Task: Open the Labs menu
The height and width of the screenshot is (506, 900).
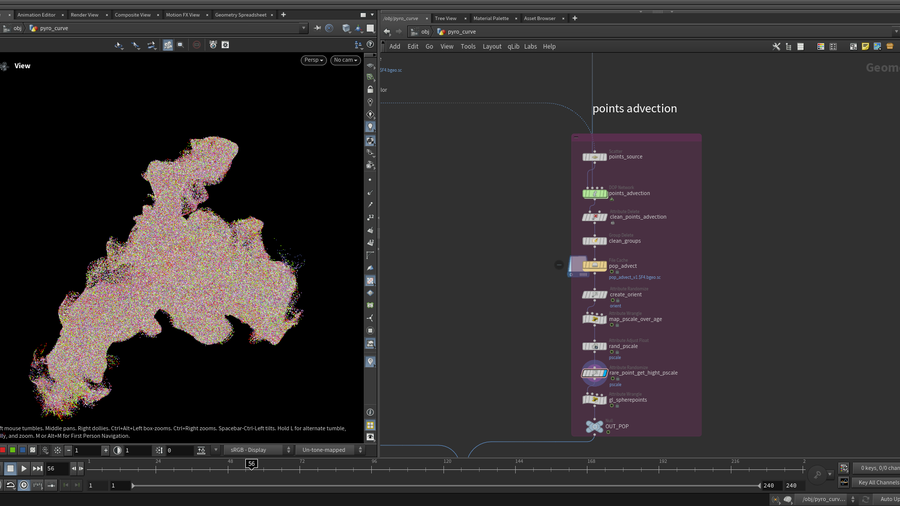Action: 530,46
